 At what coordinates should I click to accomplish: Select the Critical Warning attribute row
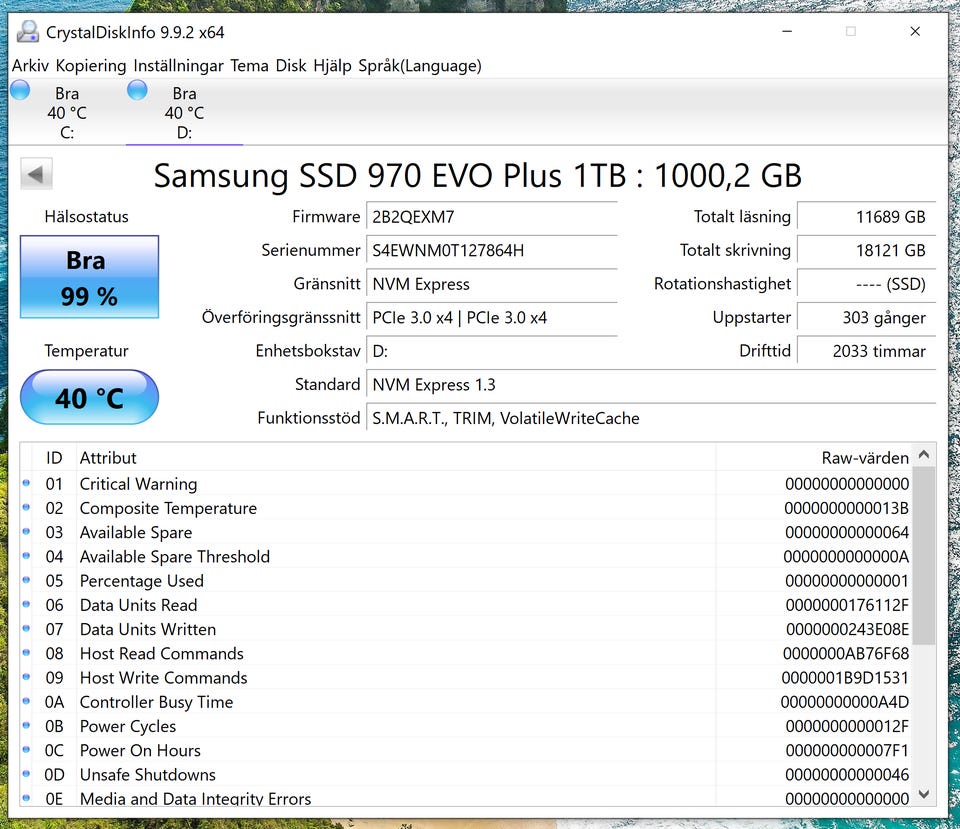click(466, 484)
